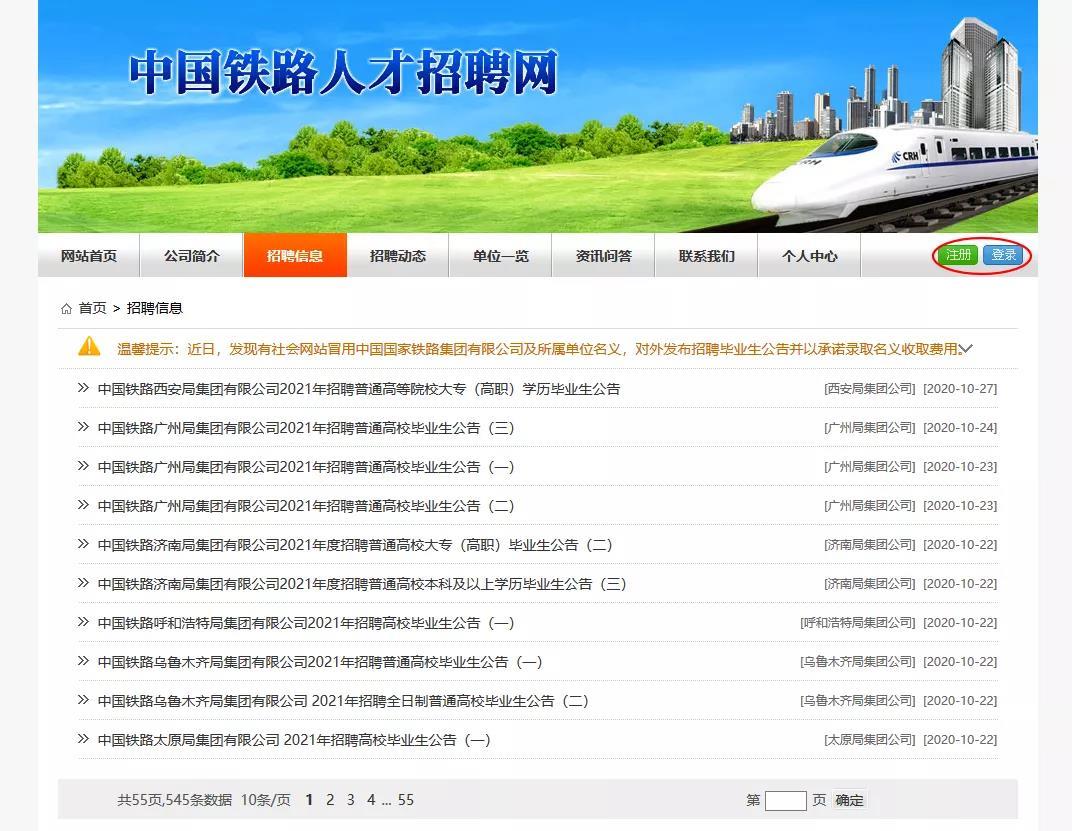Open 济南局 大专（高职）毕业生公告（二）
1072x831 pixels.
coord(355,545)
